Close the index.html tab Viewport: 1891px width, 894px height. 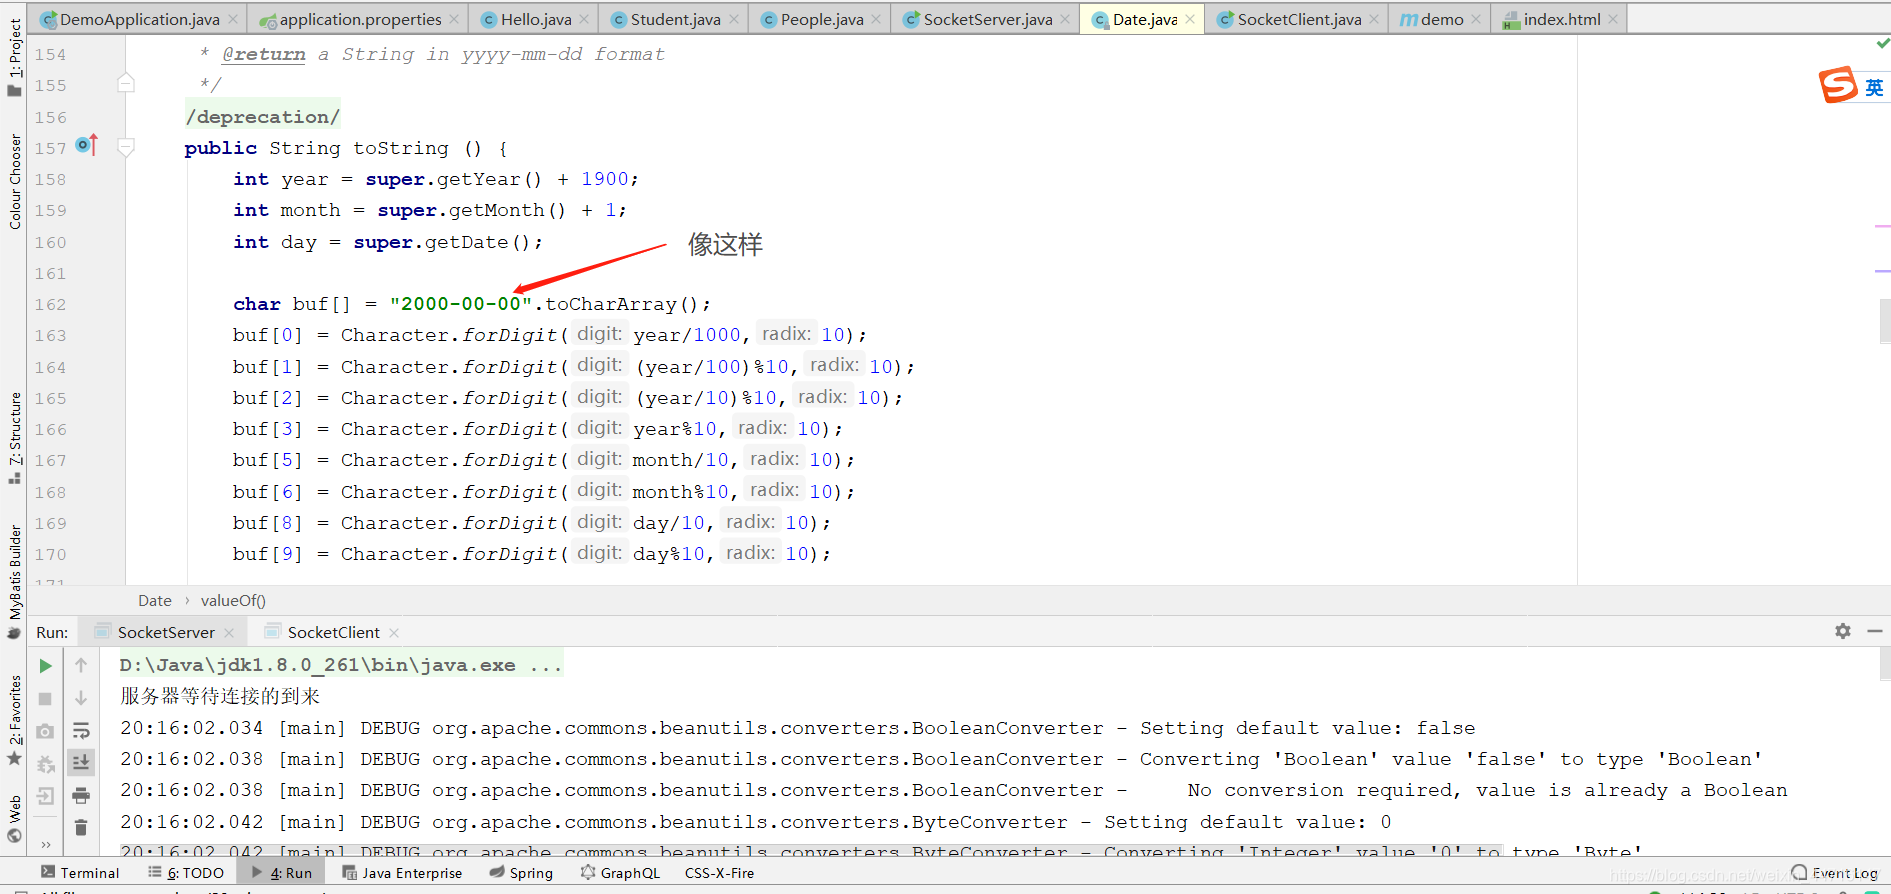tap(1613, 19)
